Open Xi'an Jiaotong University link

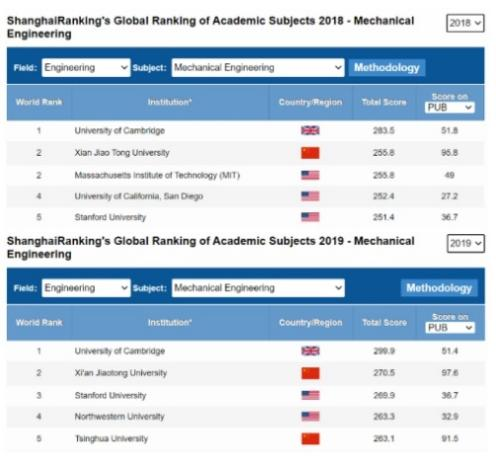(x=121, y=373)
